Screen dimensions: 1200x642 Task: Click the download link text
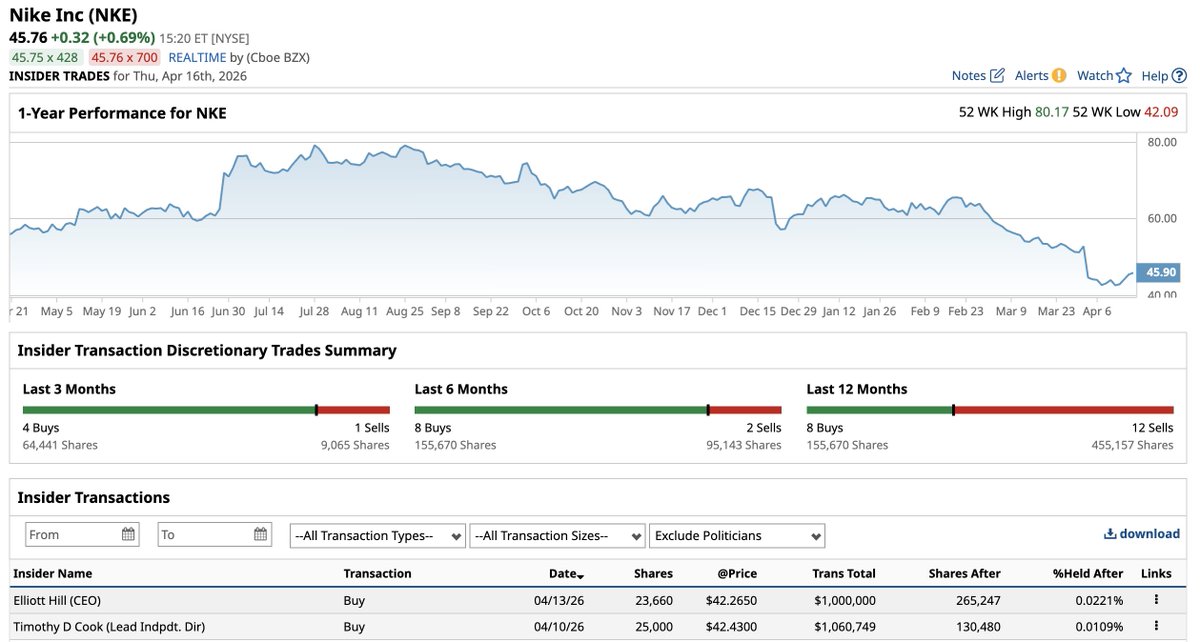click(1149, 534)
